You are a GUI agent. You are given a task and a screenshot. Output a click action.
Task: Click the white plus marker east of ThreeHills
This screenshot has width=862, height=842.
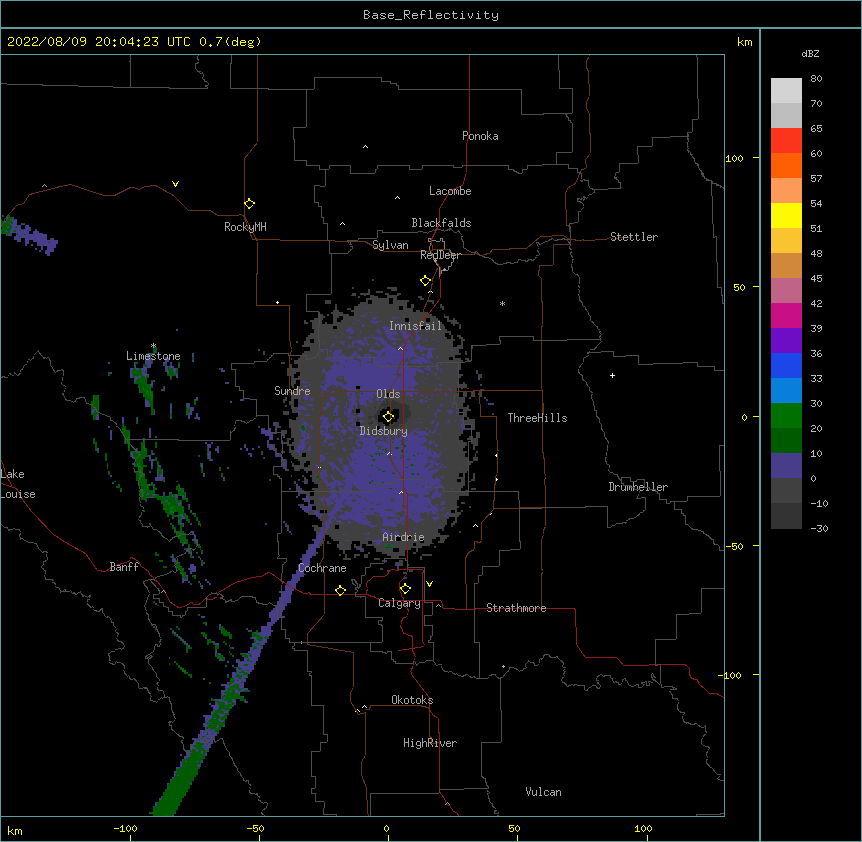pyautogui.click(x=612, y=375)
